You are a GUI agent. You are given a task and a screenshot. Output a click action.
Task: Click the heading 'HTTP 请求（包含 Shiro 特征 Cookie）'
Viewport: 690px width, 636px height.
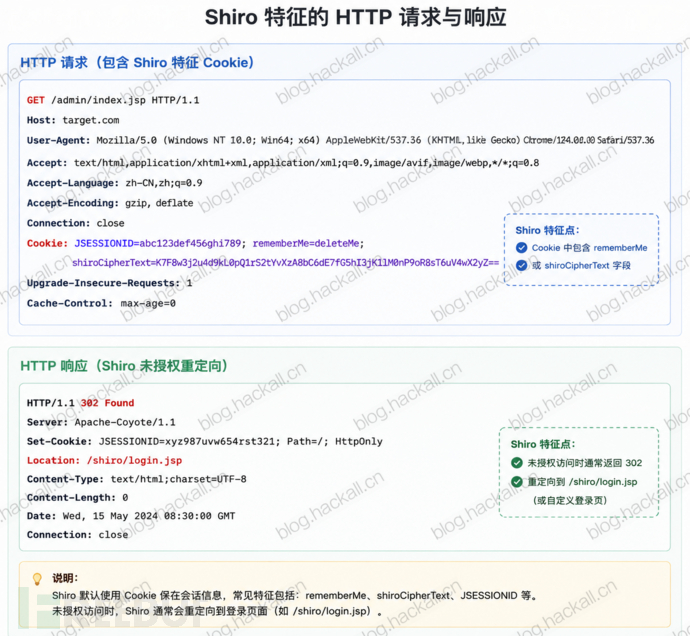pyautogui.click(x=137, y=62)
